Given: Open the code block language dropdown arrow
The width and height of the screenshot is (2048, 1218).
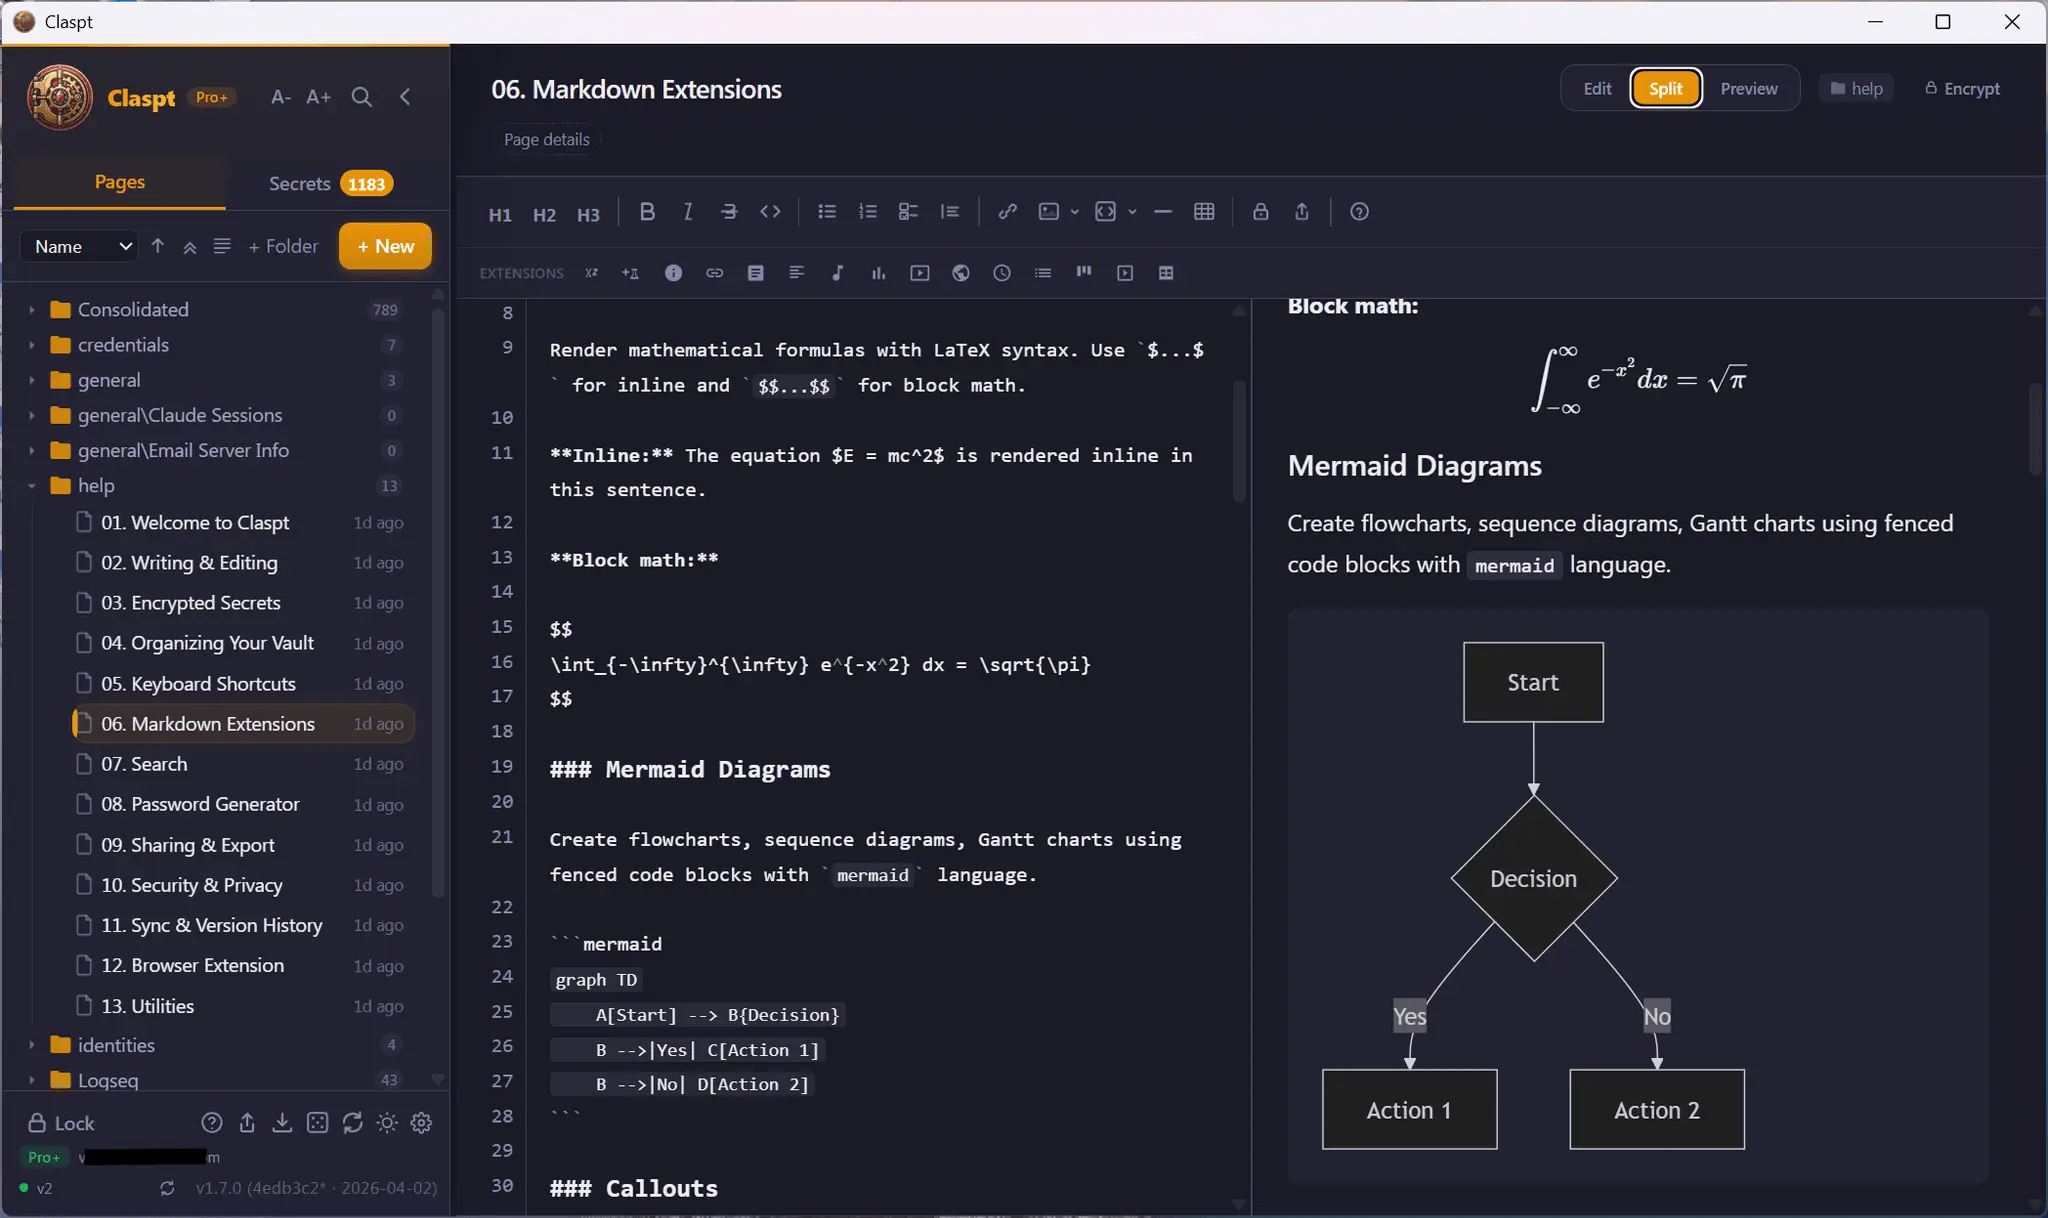Looking at the screenshot, I should click(1132, 212).
